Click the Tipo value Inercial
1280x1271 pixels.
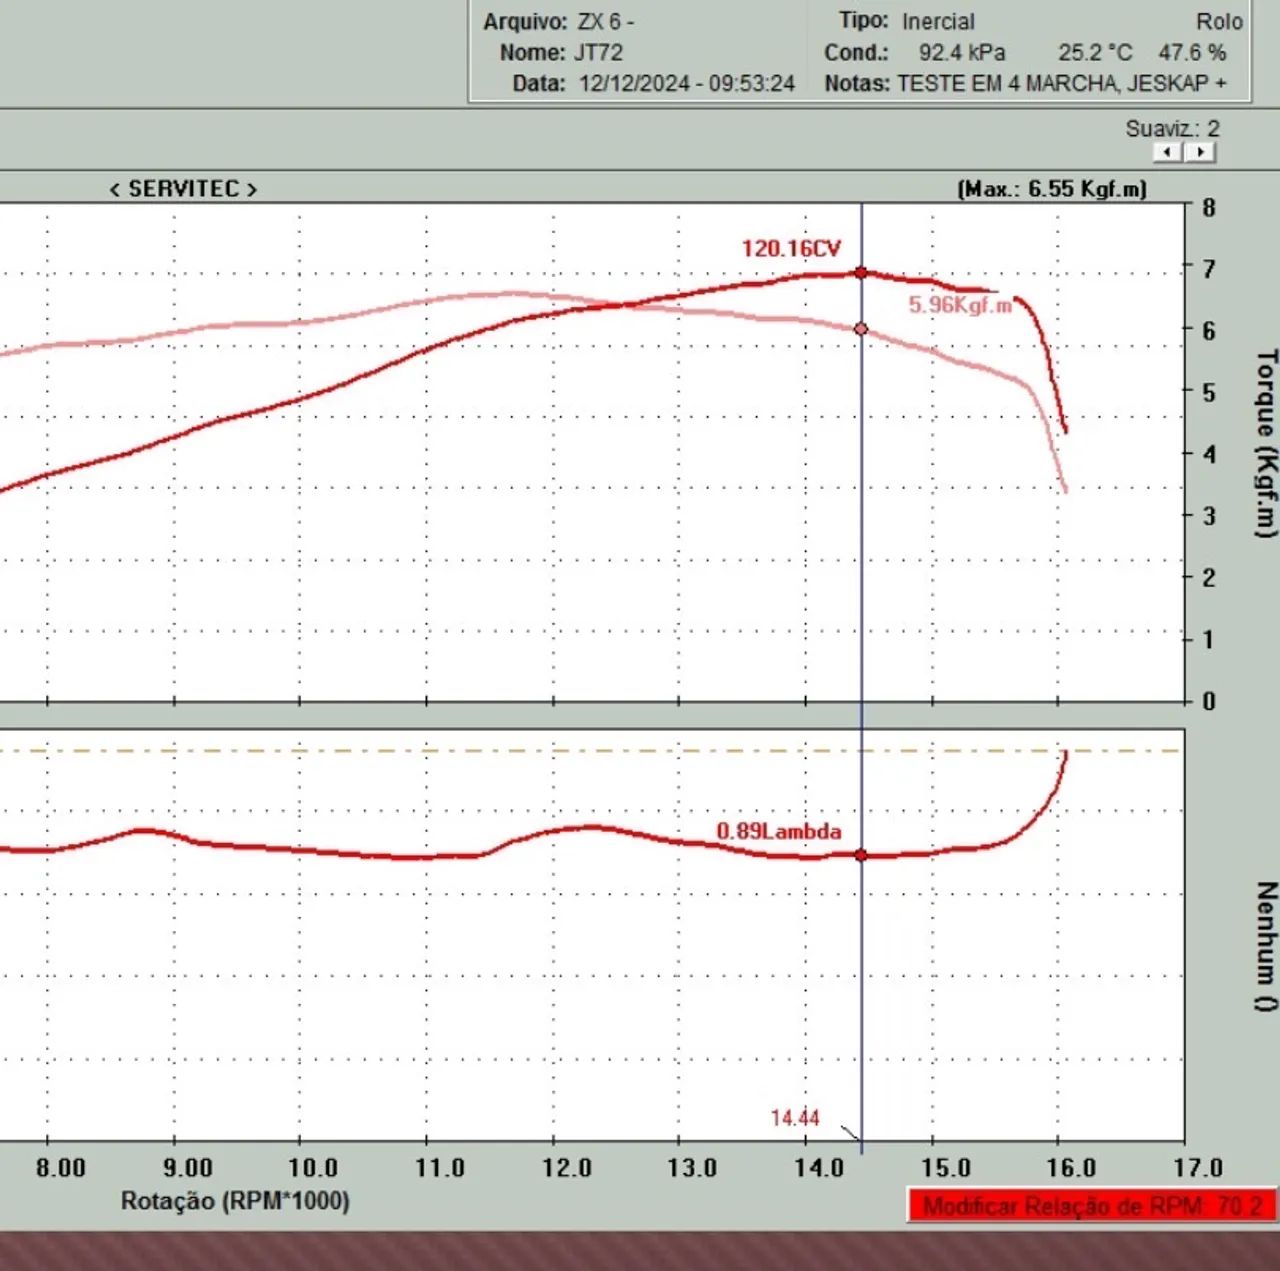(x=937, y=21)
